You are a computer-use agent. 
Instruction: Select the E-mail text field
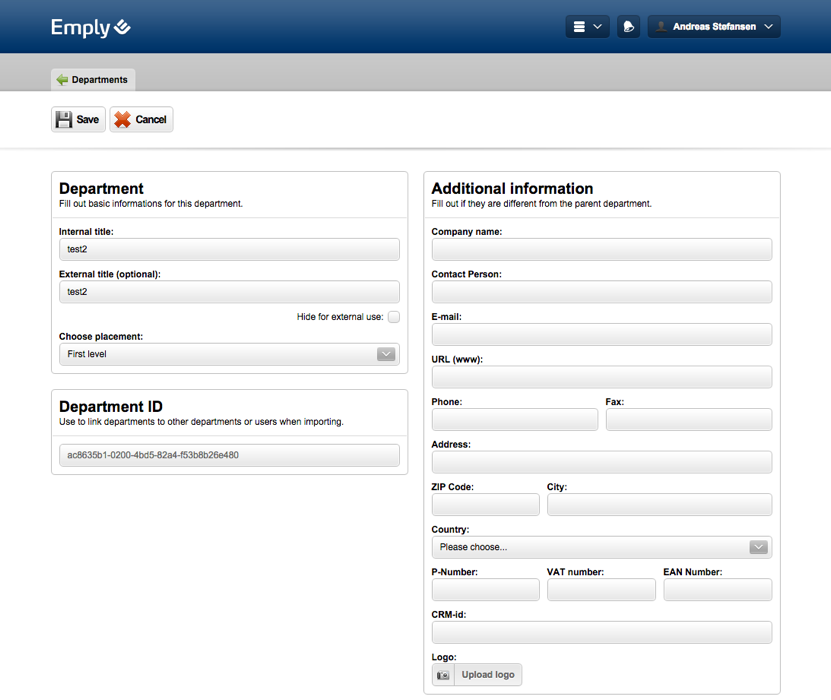point(602,334)
